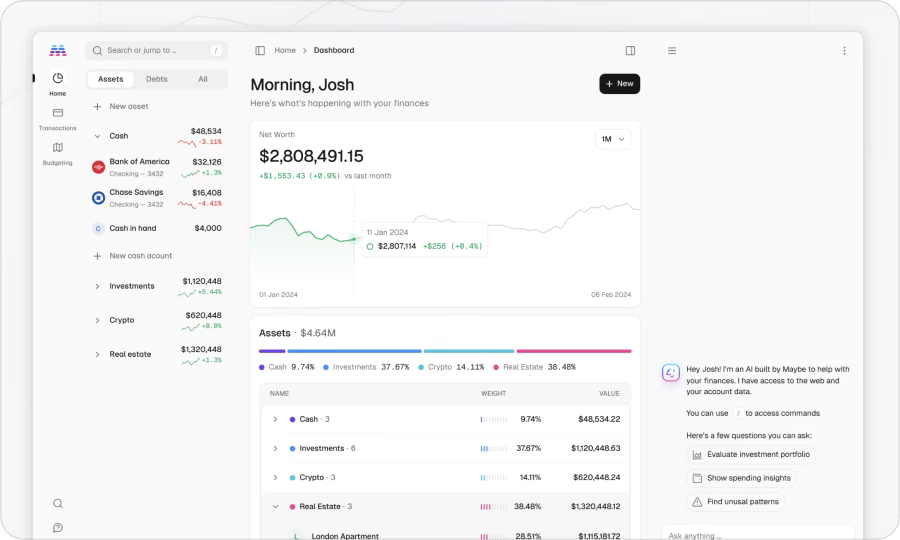Click the plus icon beside New asset
Screen dimensions: 900x540
[98, 106]
